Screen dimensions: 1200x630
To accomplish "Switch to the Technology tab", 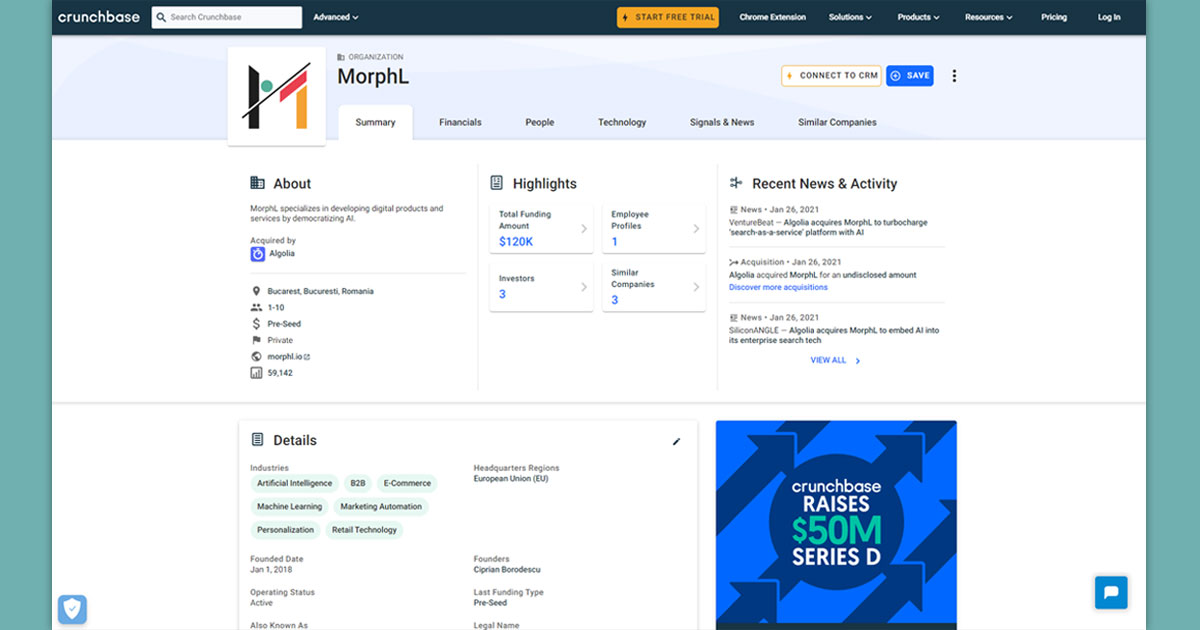I will 622,122.
